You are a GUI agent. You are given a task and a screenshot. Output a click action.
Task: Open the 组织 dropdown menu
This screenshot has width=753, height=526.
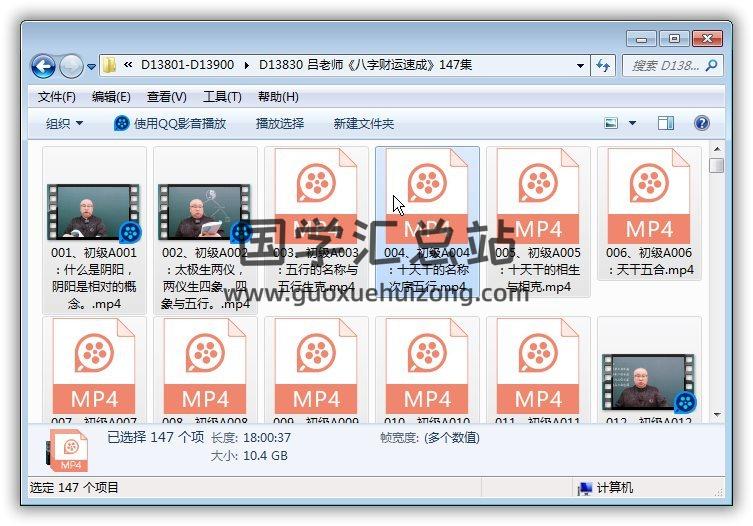[x=65, y=123]
